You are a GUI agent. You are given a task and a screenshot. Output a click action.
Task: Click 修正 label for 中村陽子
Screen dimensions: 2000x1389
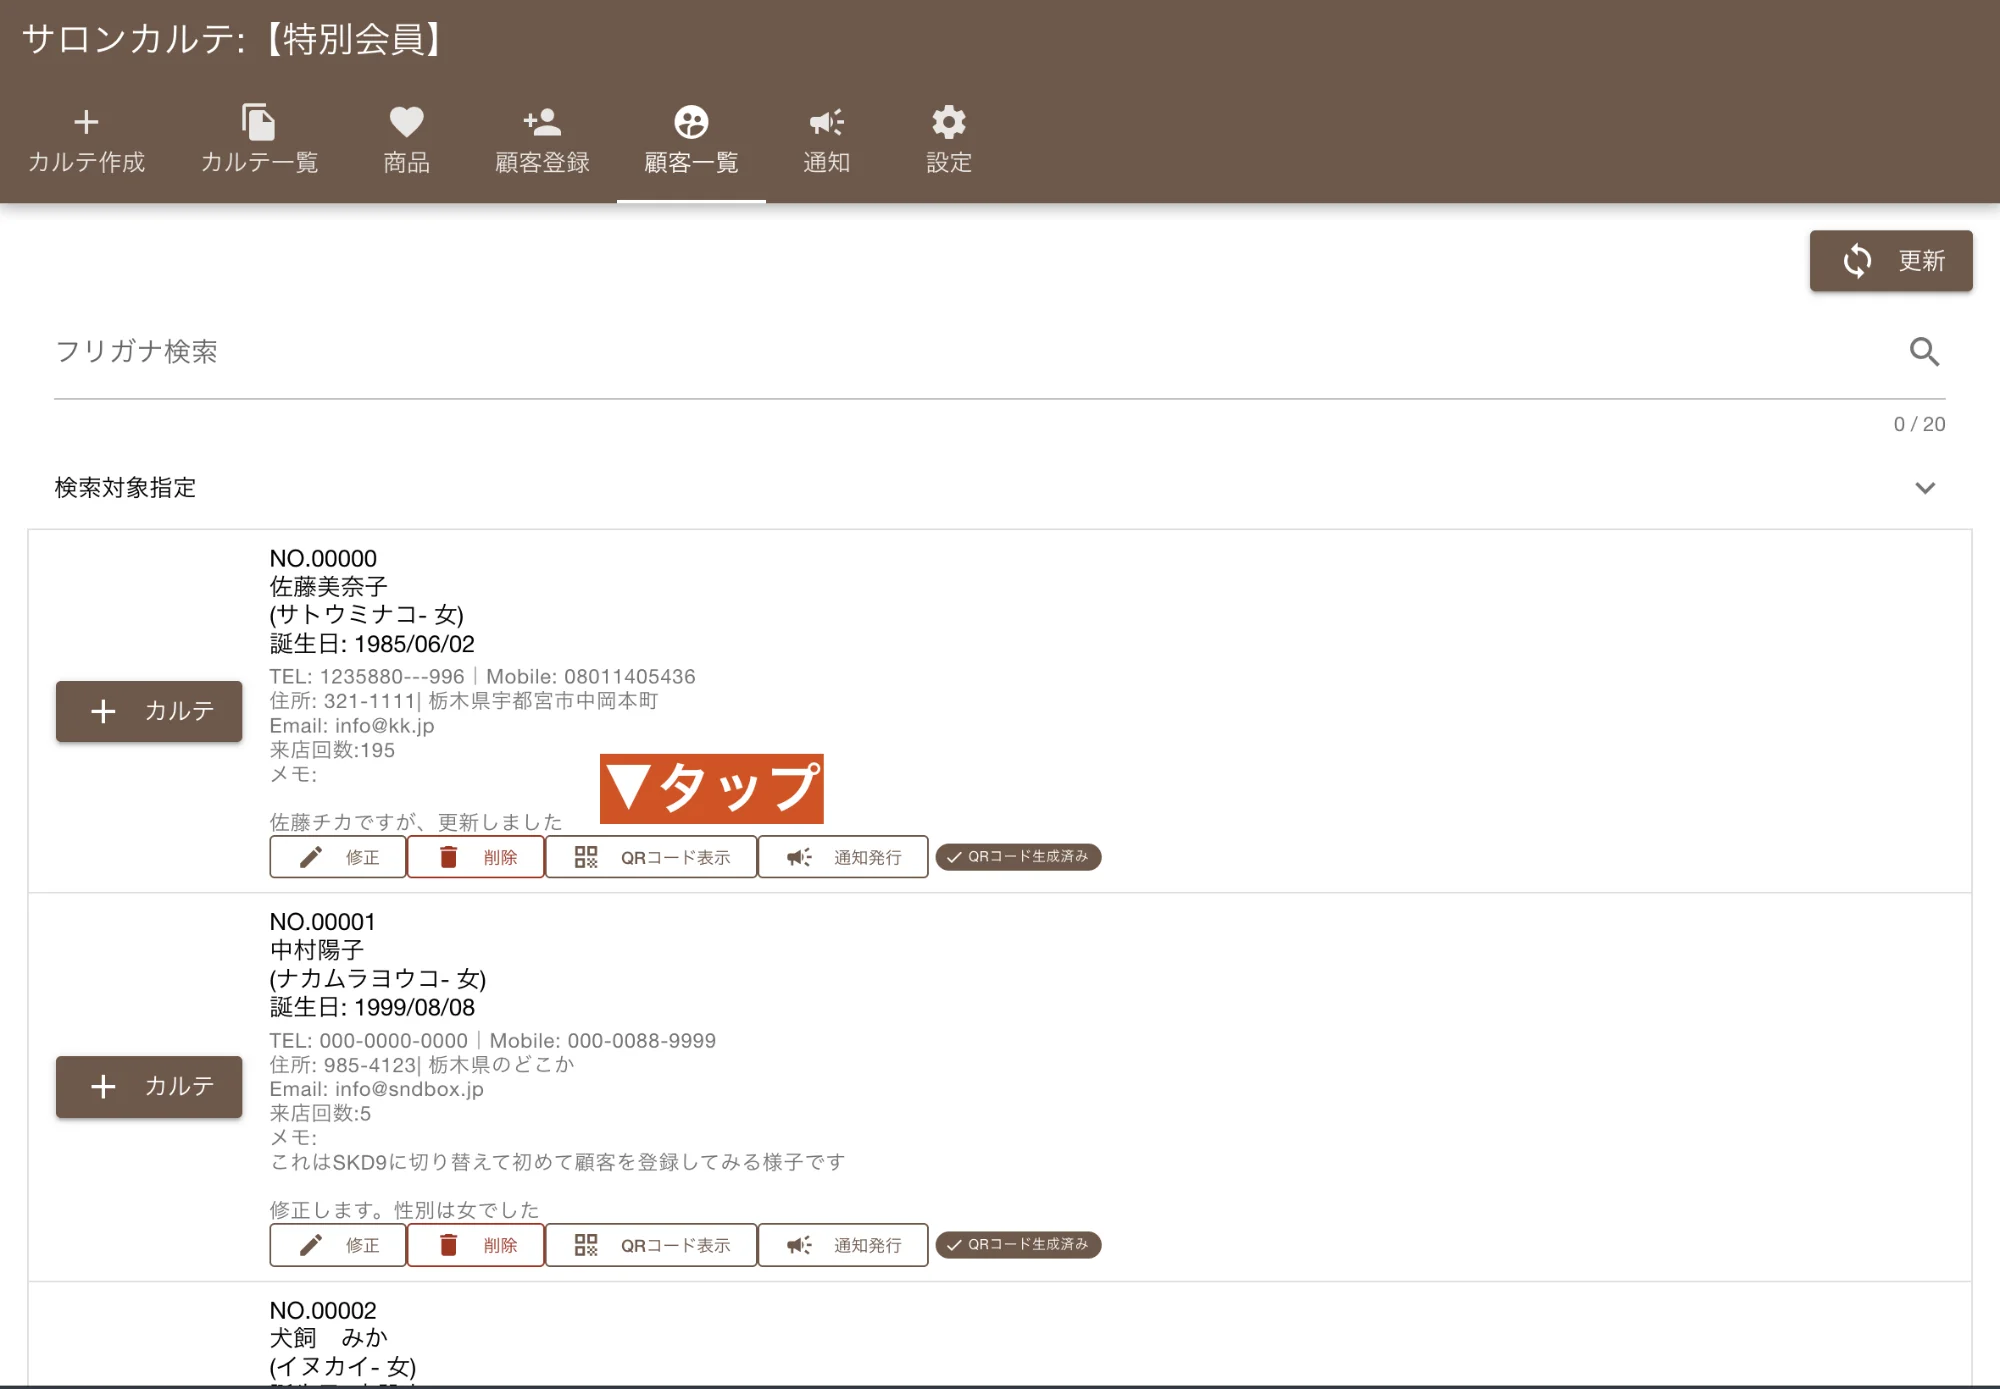pyautogui.click(x=362, y=1245)
